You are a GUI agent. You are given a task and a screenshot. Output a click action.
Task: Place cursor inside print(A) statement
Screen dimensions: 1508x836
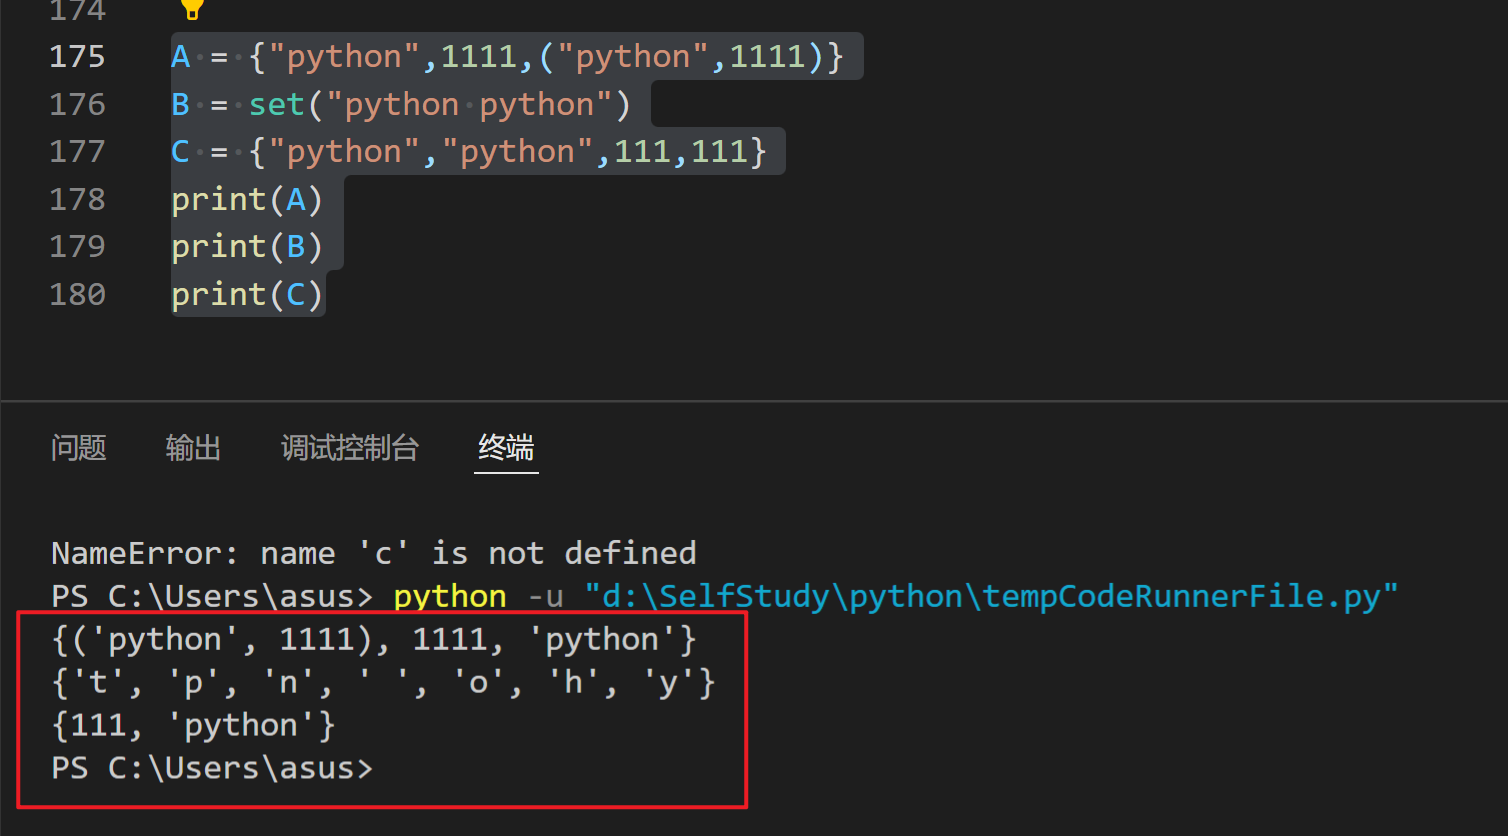pos(245,199)
